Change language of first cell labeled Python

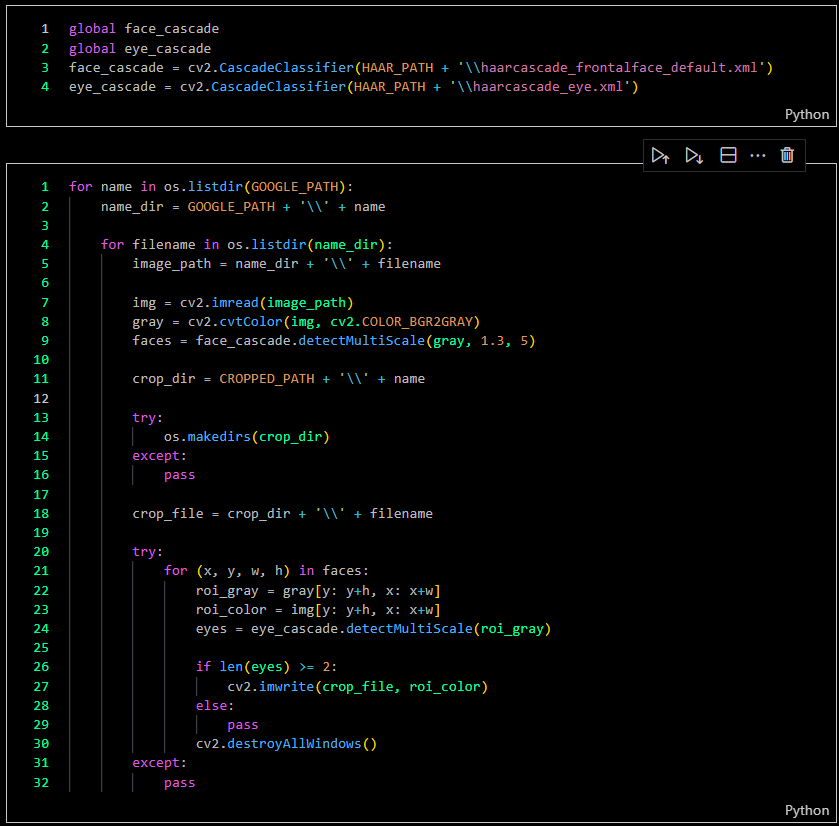click(x=806, y=114)
